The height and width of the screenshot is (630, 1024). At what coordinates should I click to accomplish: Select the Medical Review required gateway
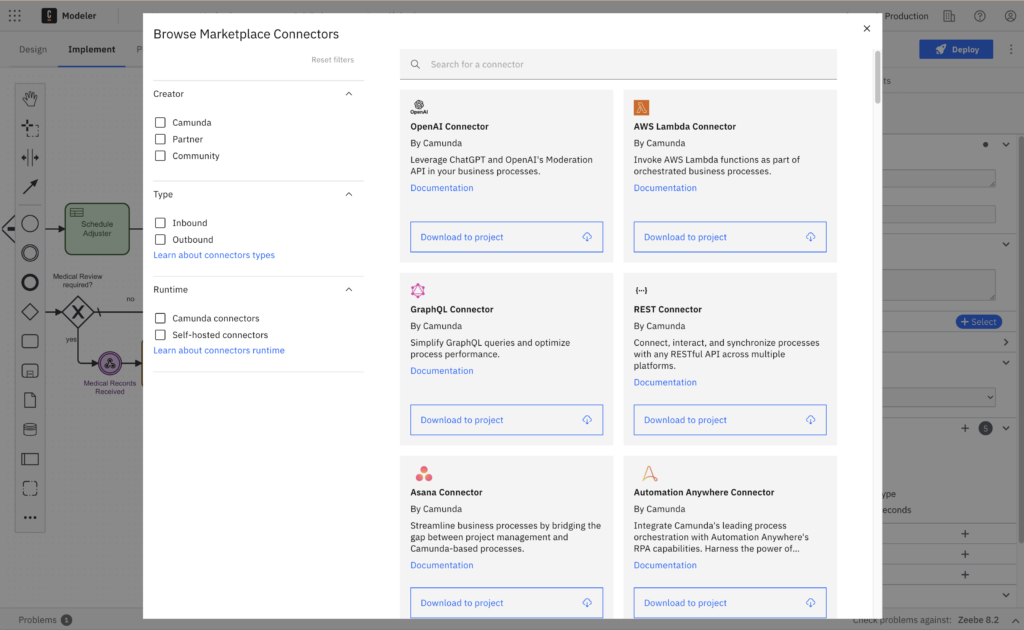click(x=78, y=312)
